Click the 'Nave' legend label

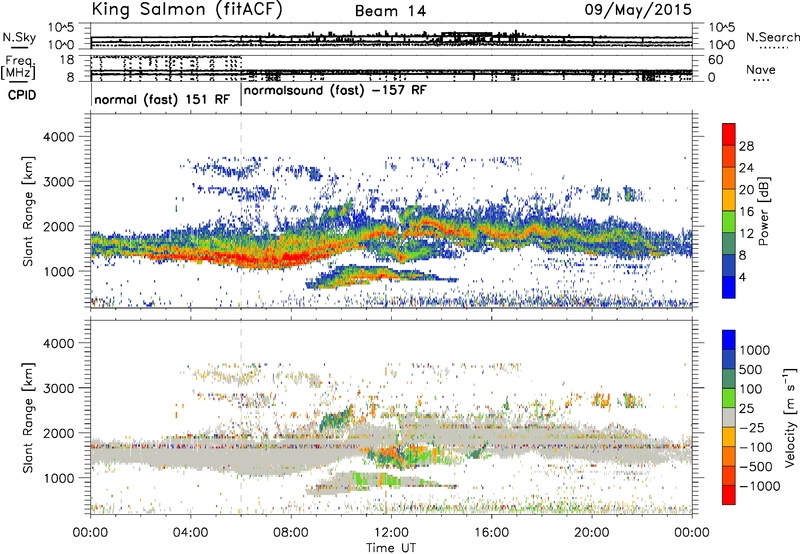point(761,70)
